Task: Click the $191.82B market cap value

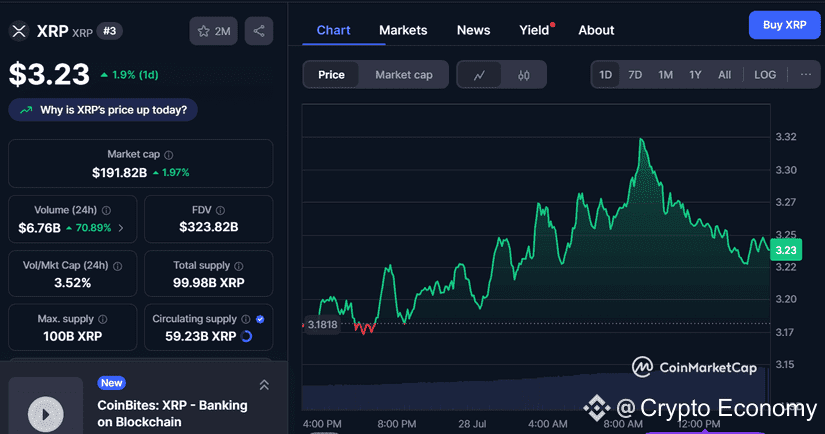Action: coord(119,173)
